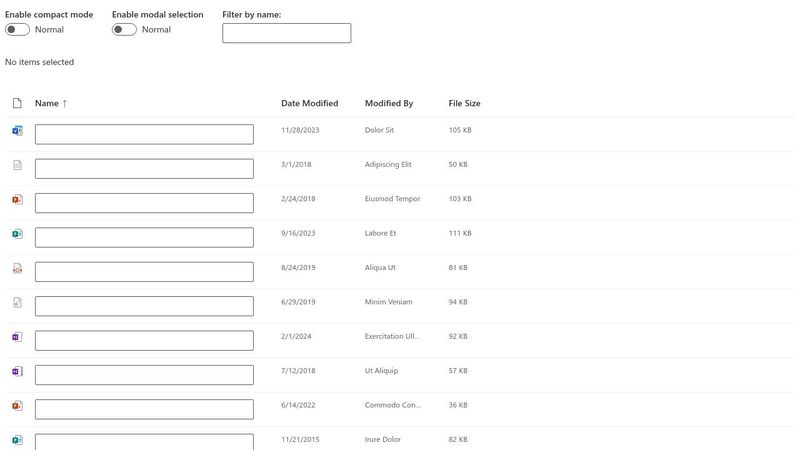800x450 pixels.
Task: Click the File Type column header icon
Action: click(x=17, y=103)
